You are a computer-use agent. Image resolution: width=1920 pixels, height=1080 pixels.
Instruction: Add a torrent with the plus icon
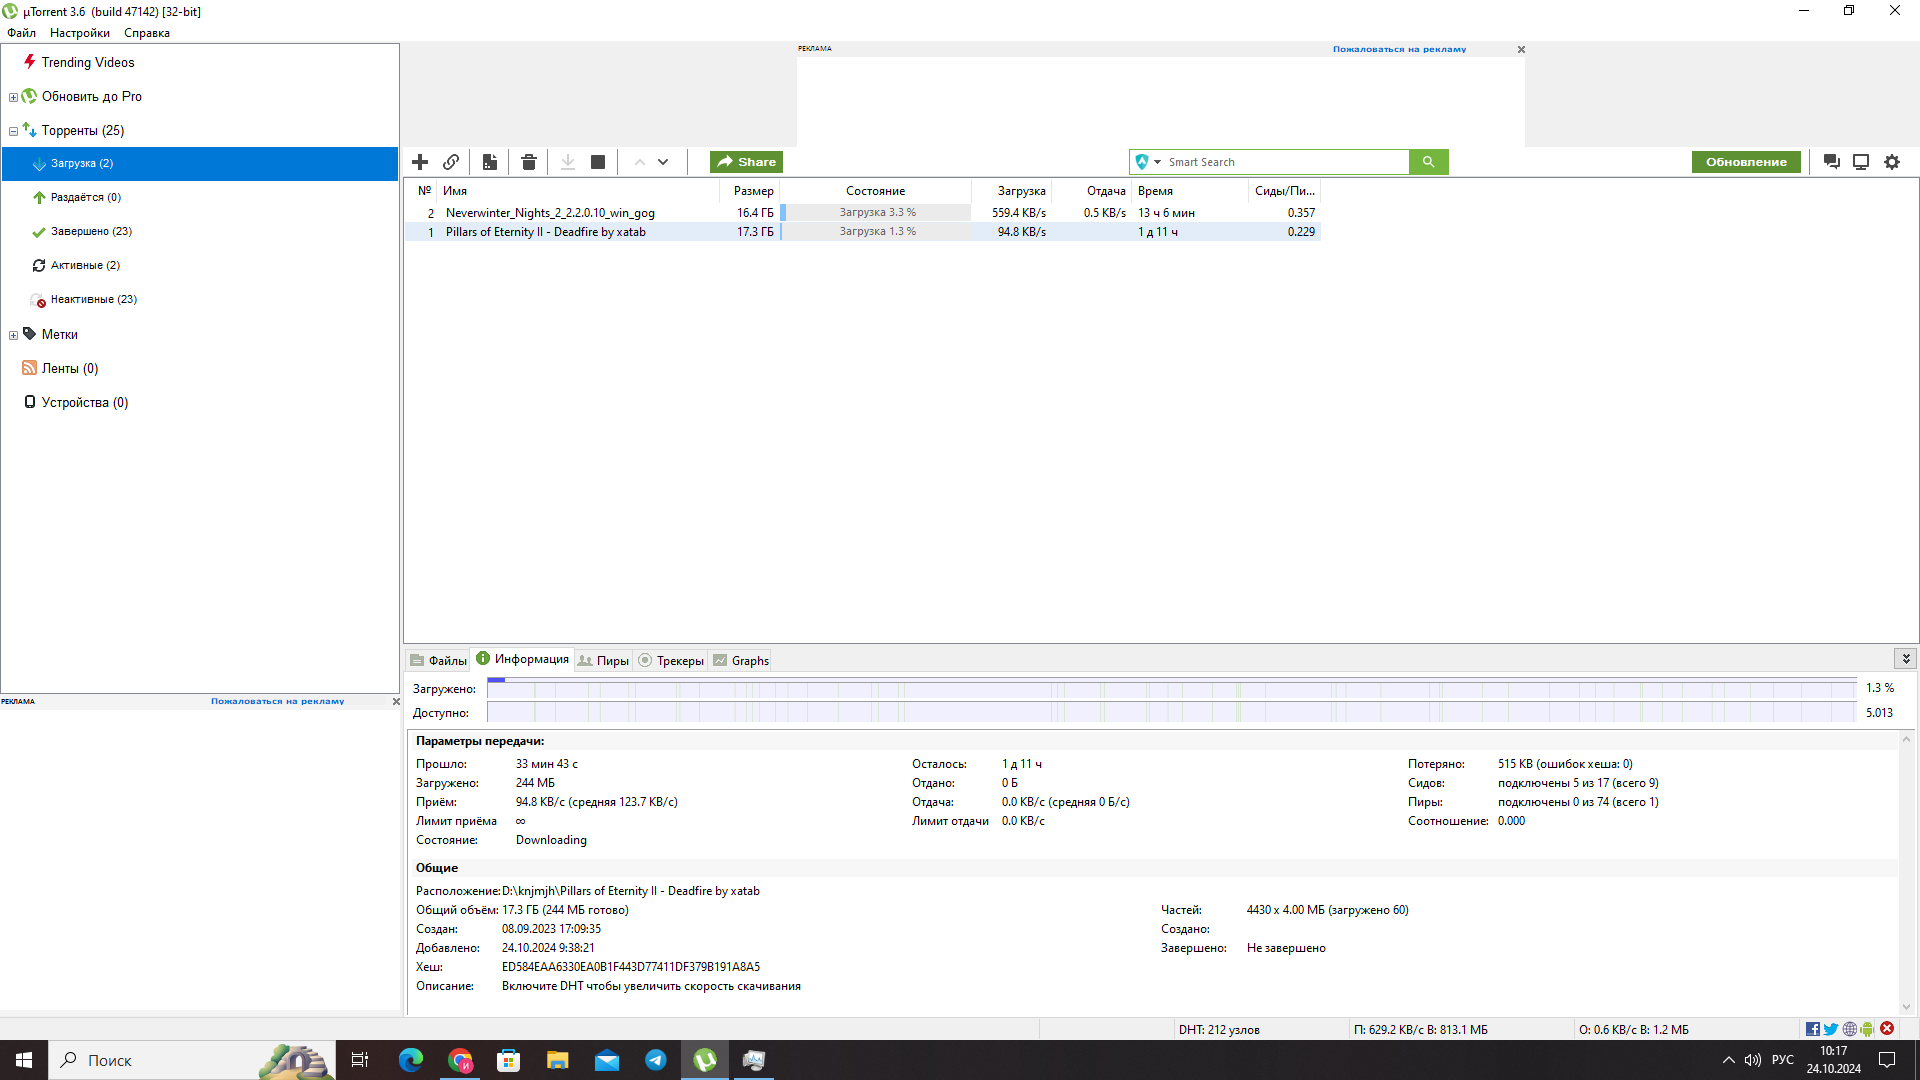(420, 162)
